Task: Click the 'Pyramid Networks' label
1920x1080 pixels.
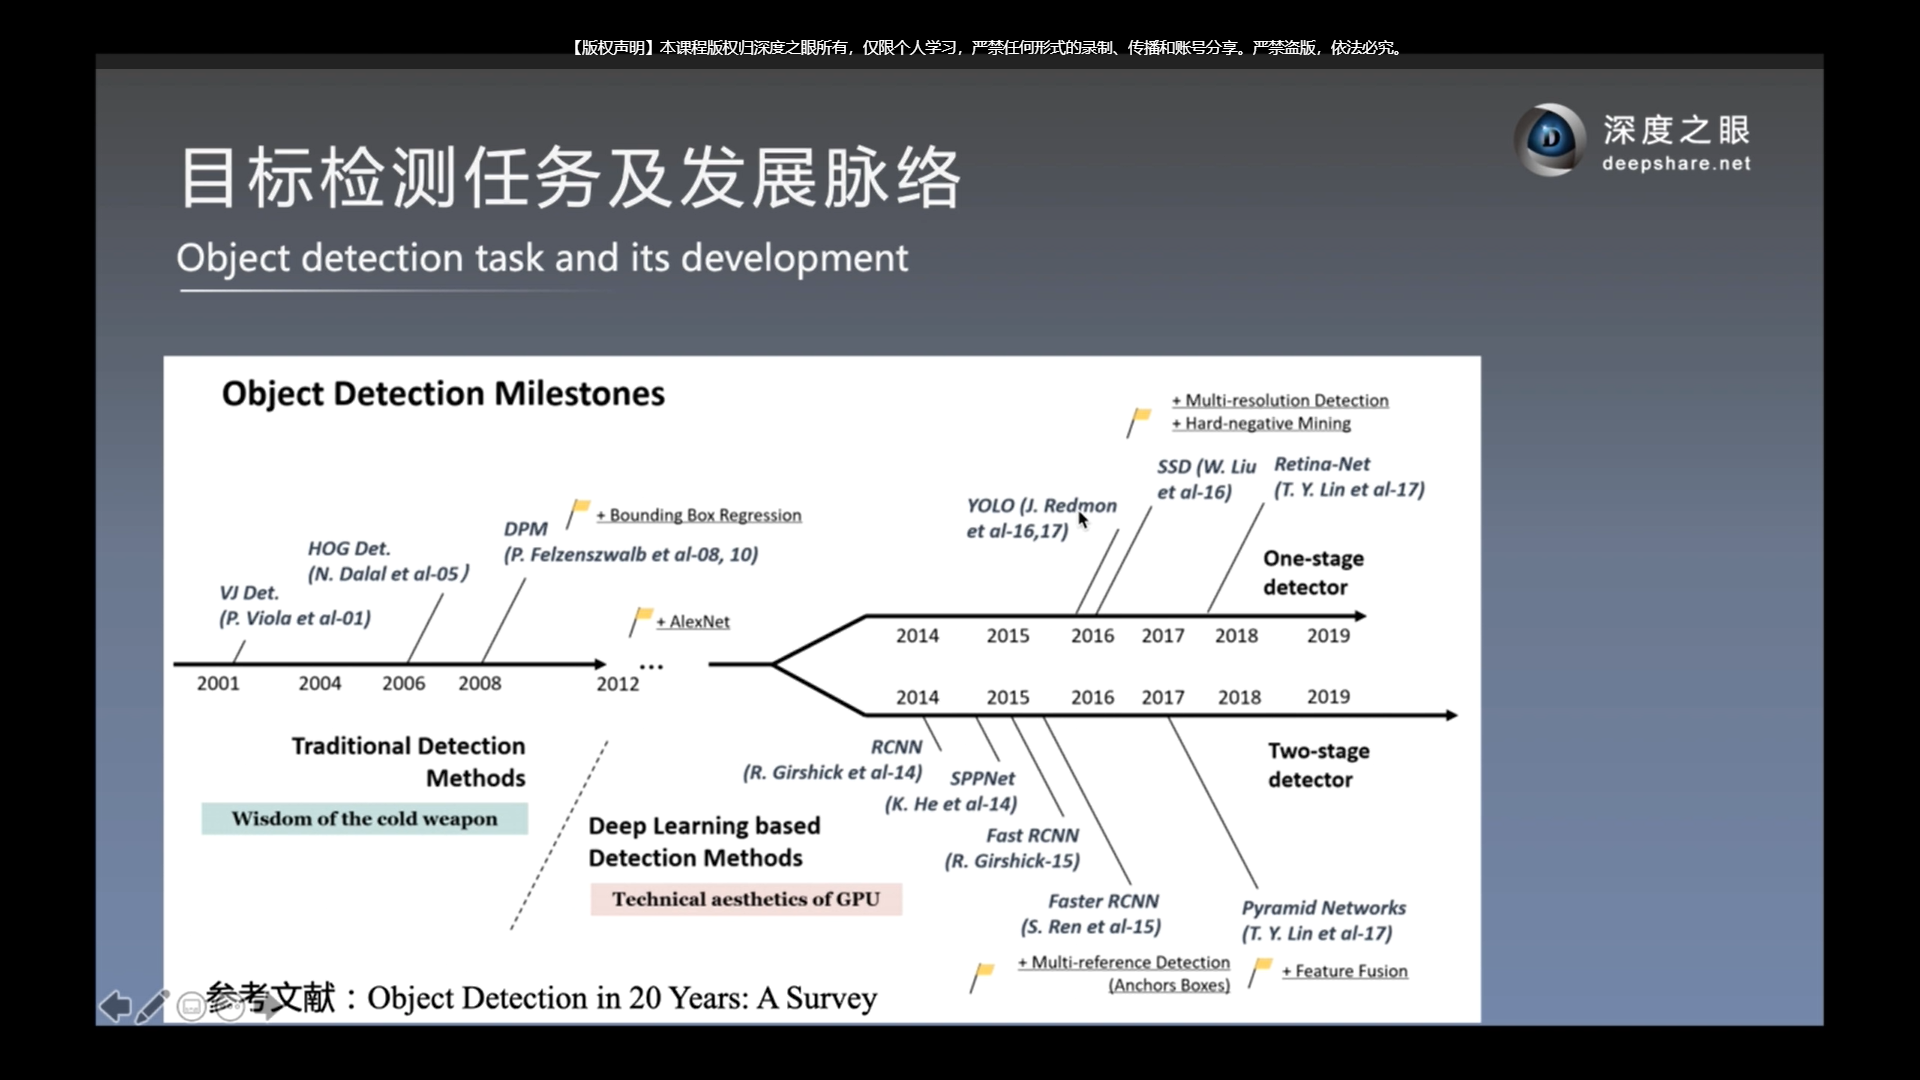Action: (x=1323, y=908)
